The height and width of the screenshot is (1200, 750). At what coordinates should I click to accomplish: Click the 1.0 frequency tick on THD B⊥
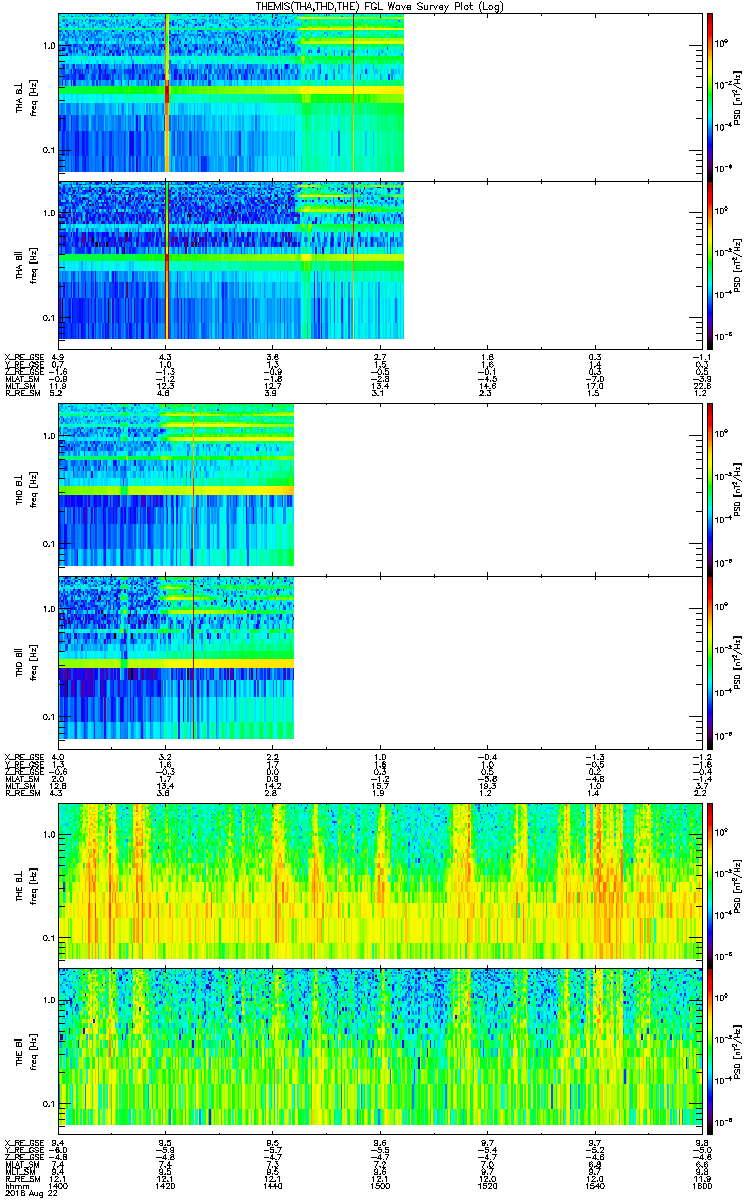click(x=49, y=436)
